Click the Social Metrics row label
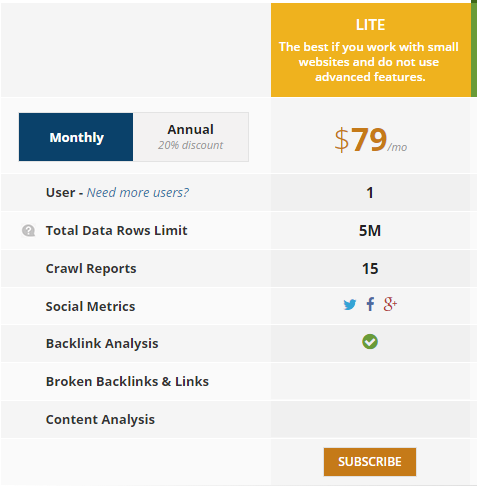Viewport: 477px width, 489px height. (90, 307)
